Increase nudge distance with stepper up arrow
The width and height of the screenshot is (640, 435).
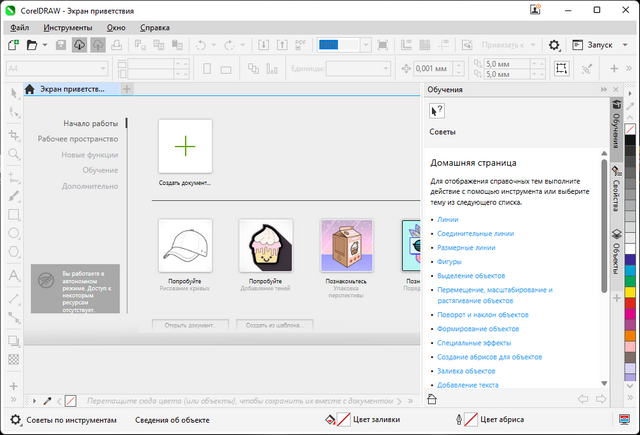[459, 65]
